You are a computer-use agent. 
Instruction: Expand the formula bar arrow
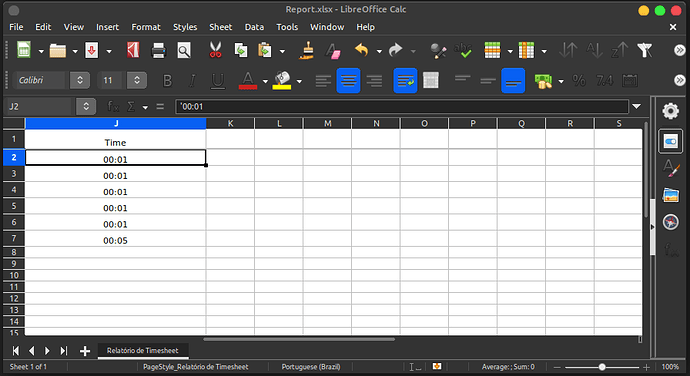coord(636,106)
